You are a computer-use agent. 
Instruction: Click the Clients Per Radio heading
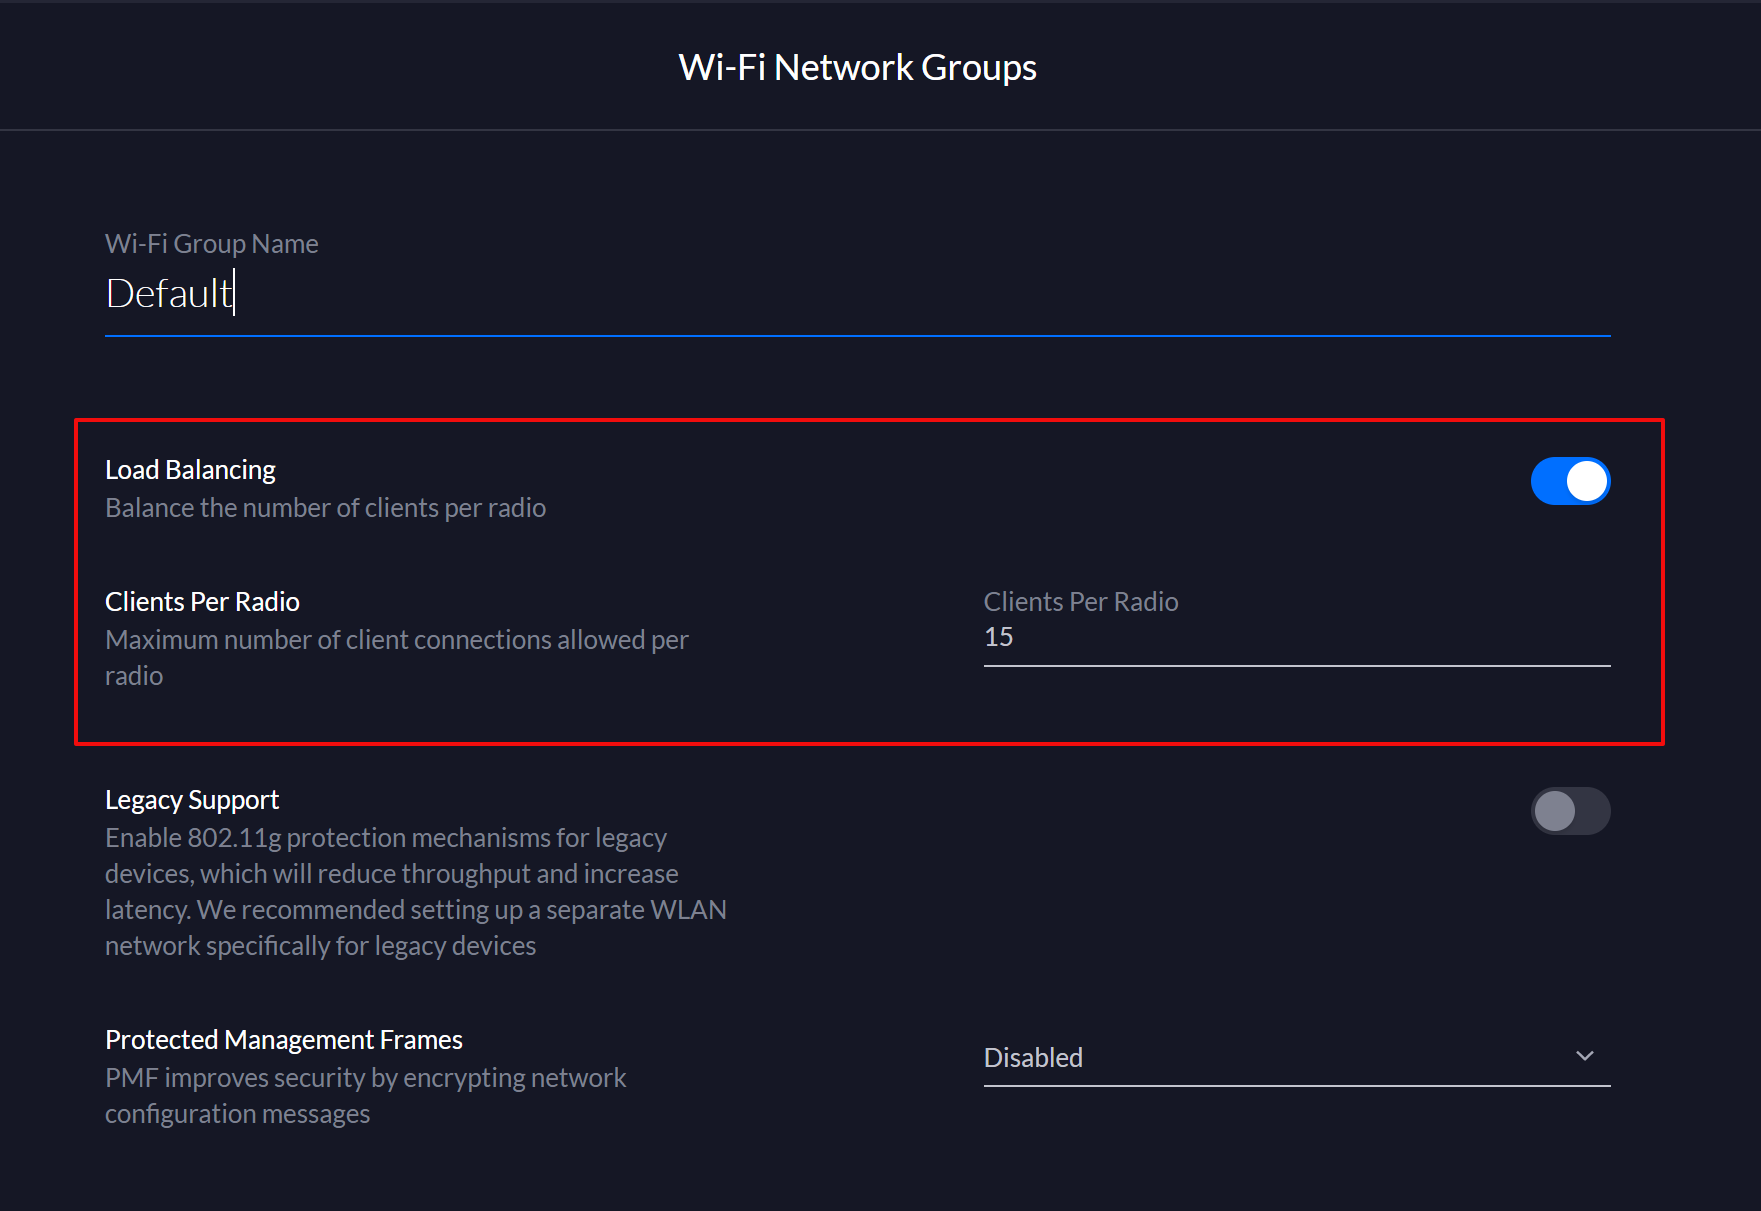(202, 601)
